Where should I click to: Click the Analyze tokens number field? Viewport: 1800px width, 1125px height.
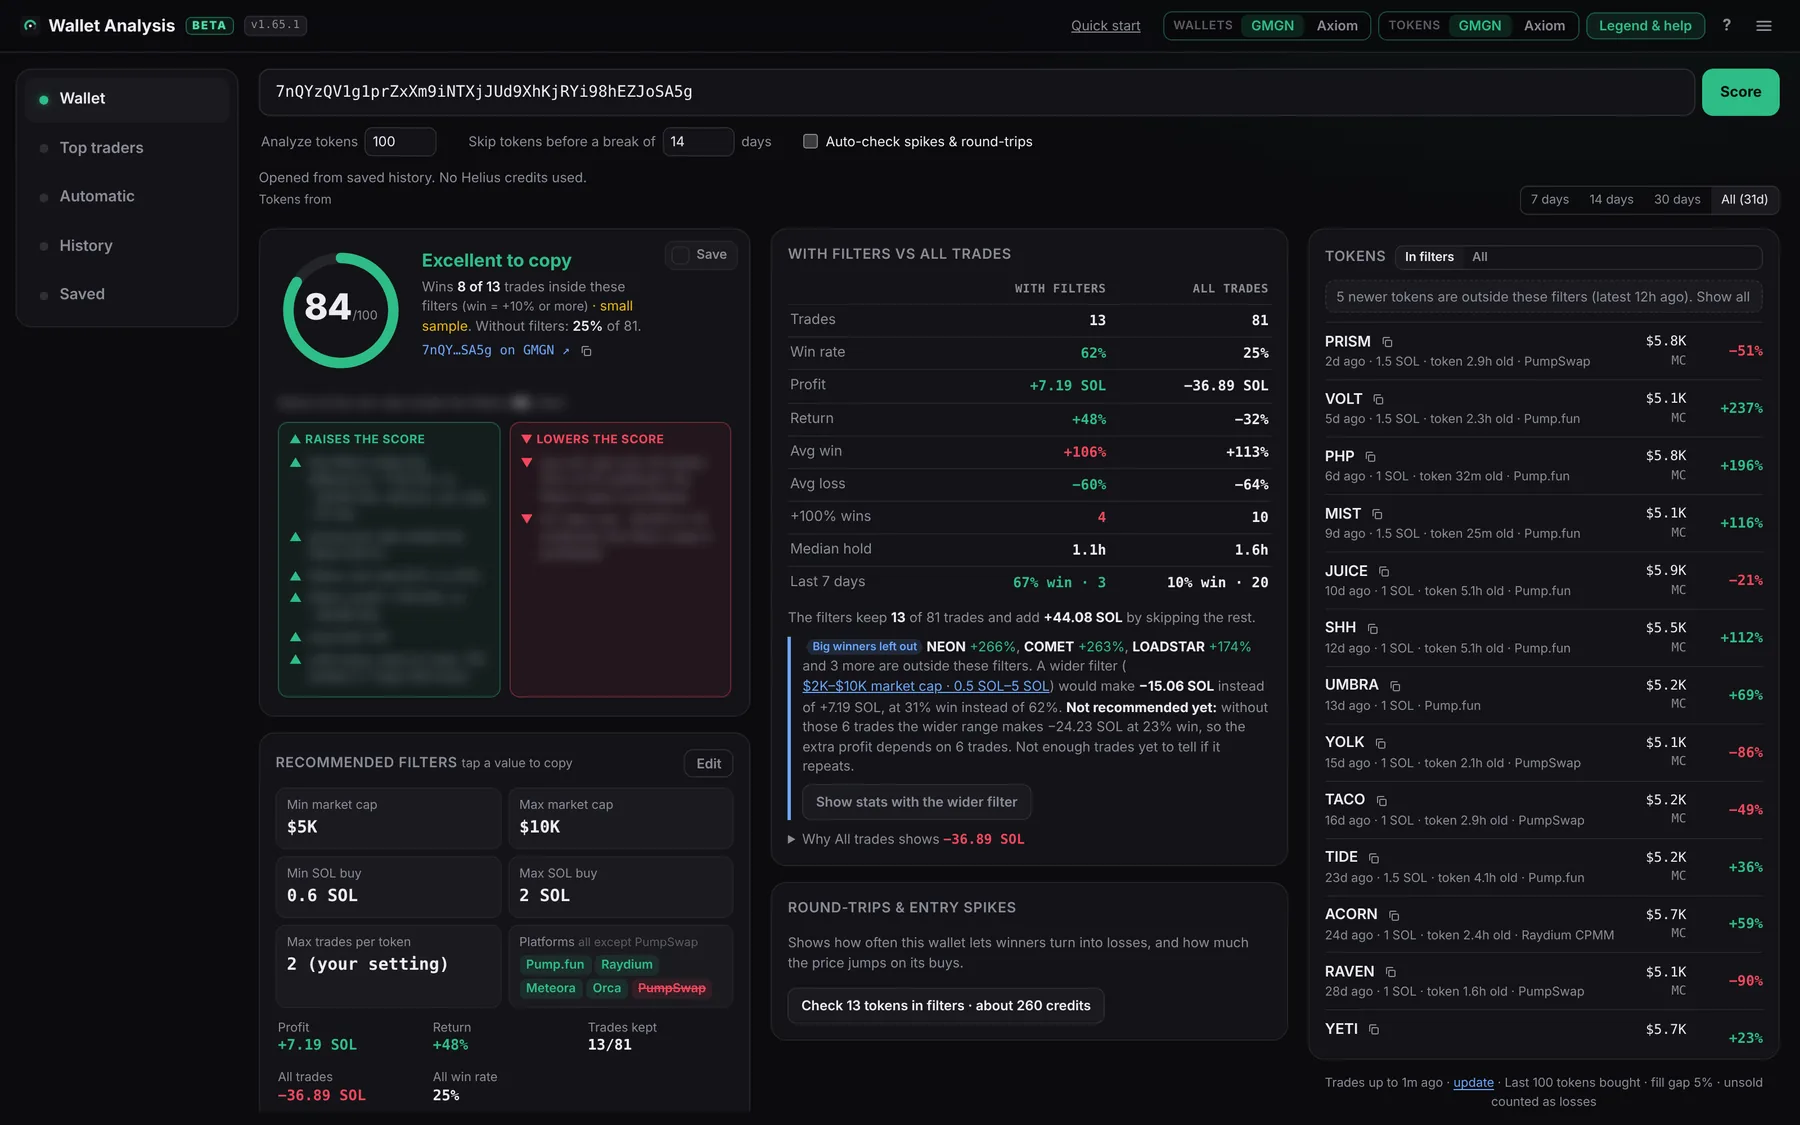point(400,142)
